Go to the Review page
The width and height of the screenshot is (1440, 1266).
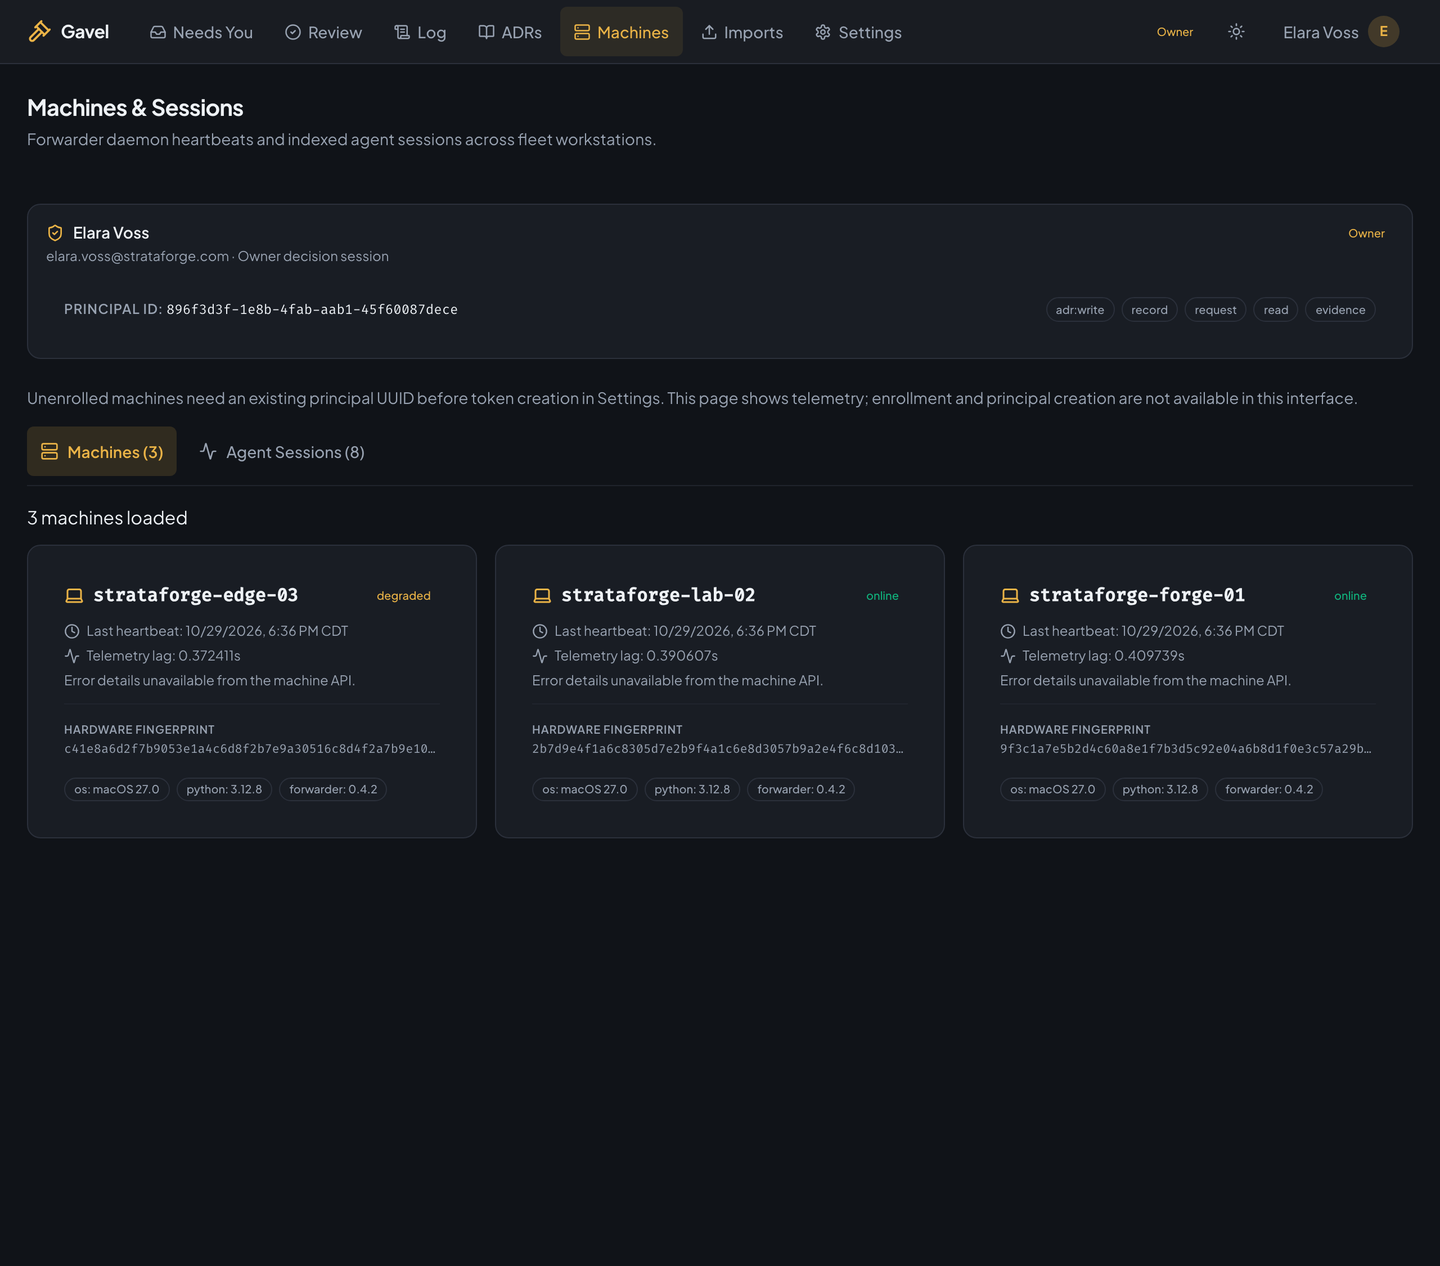pos(323,32)
